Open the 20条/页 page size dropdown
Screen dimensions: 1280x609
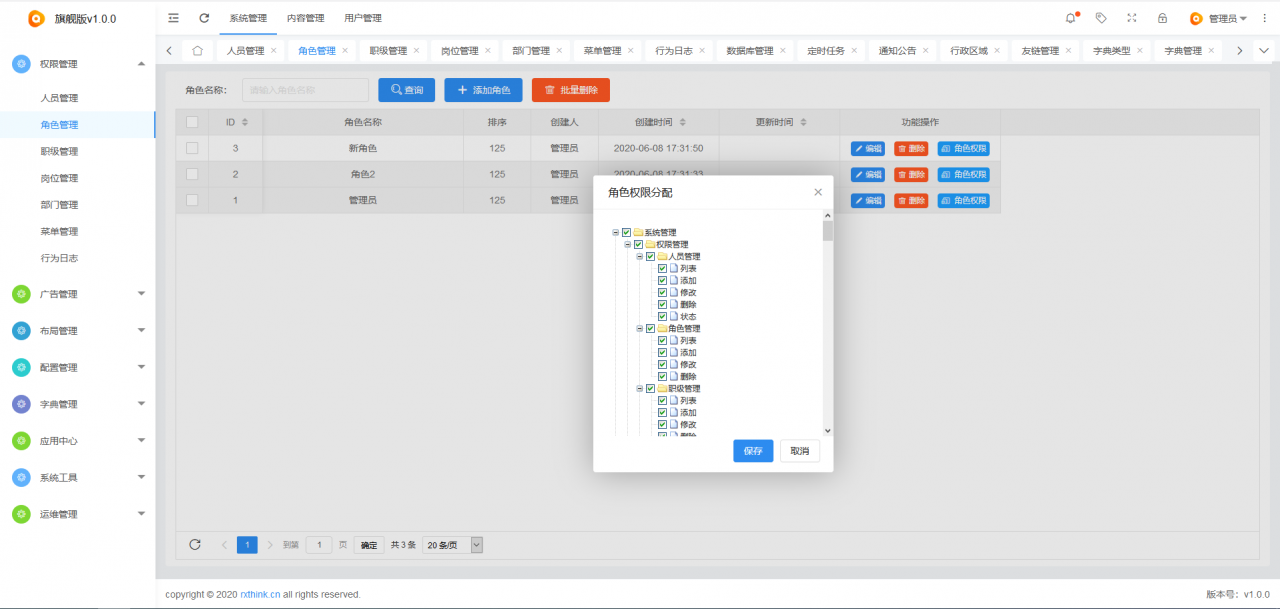(453, 545)
